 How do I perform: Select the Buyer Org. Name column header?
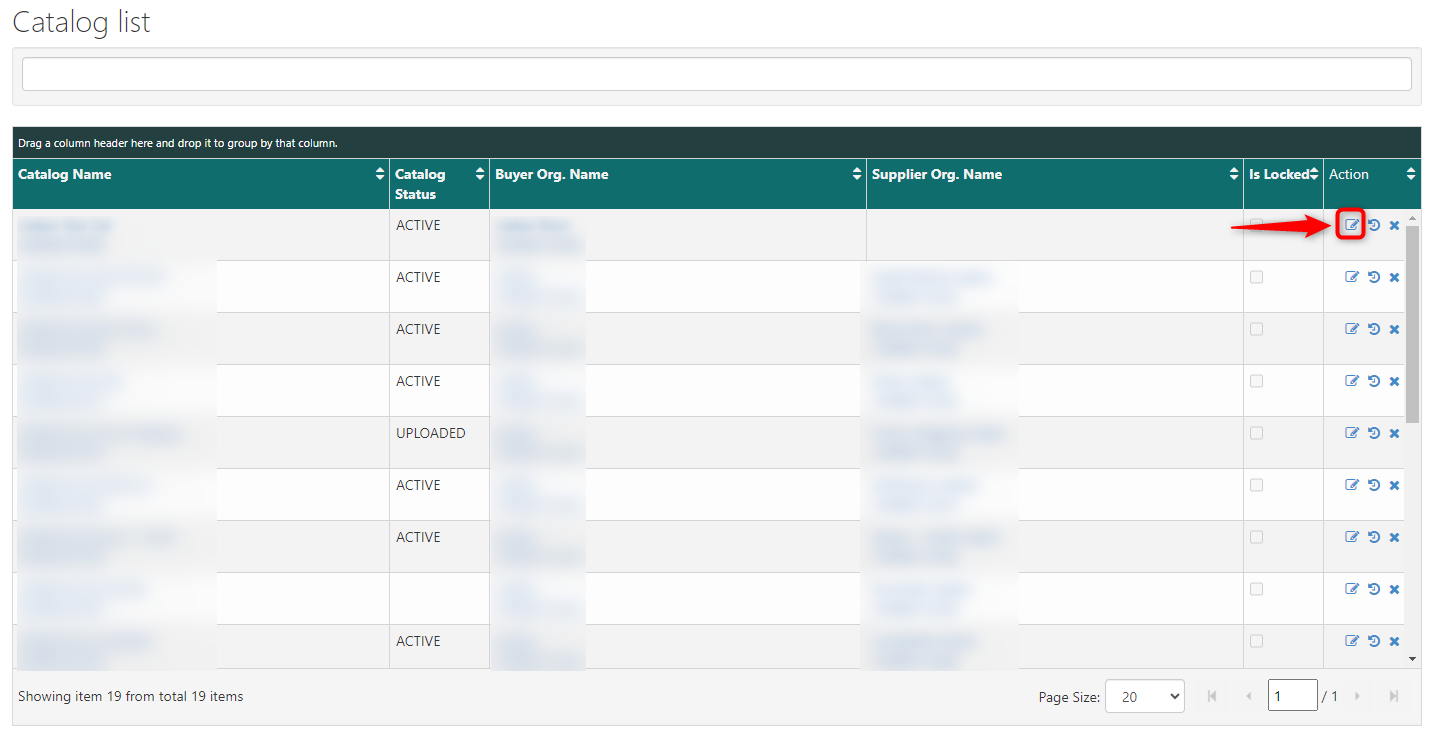552,174
